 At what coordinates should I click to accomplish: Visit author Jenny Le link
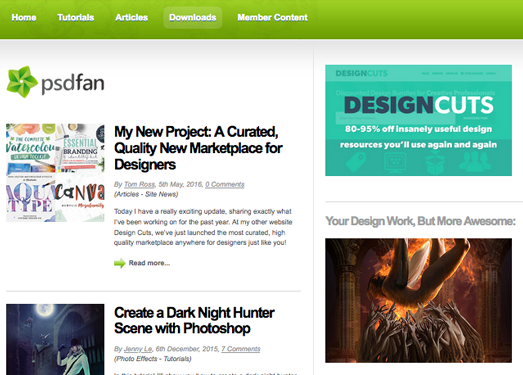point(138,349)
